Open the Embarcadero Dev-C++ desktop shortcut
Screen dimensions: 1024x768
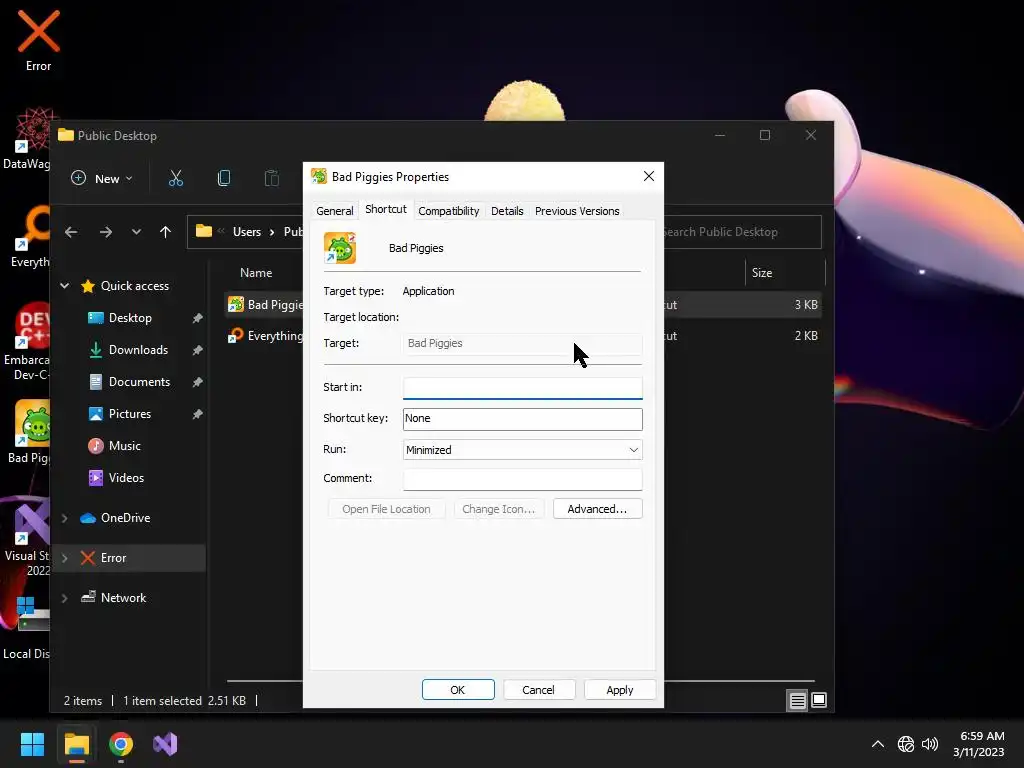[27, 342]
